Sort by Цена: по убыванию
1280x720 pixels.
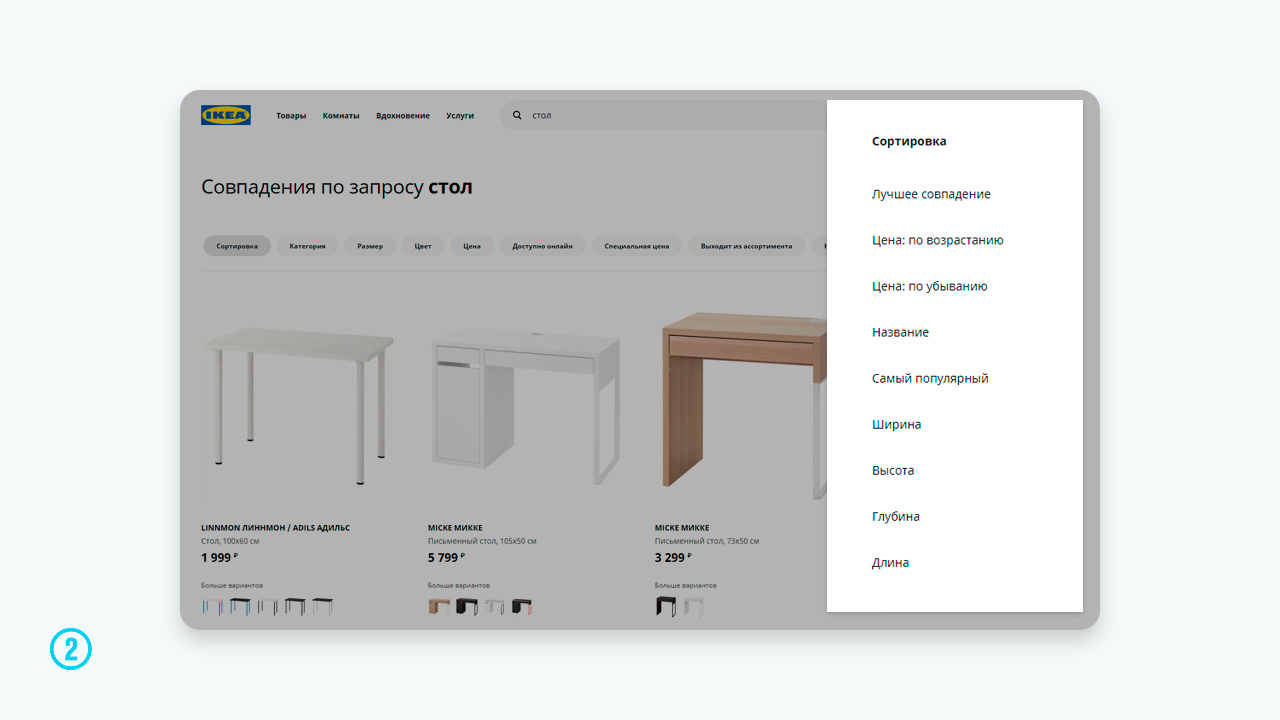coord(930,286)
